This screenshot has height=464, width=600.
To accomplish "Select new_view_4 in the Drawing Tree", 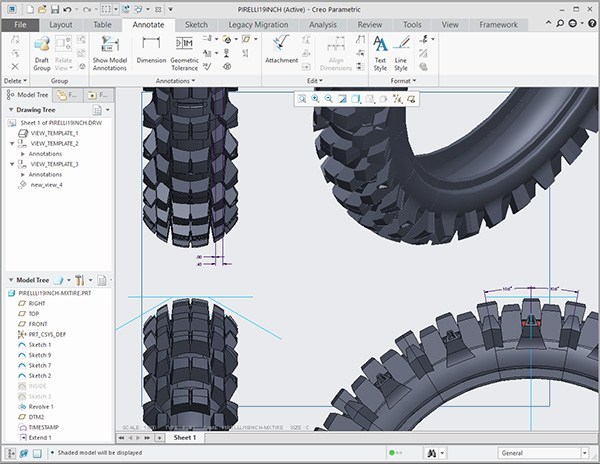I will tap(47, 185).
